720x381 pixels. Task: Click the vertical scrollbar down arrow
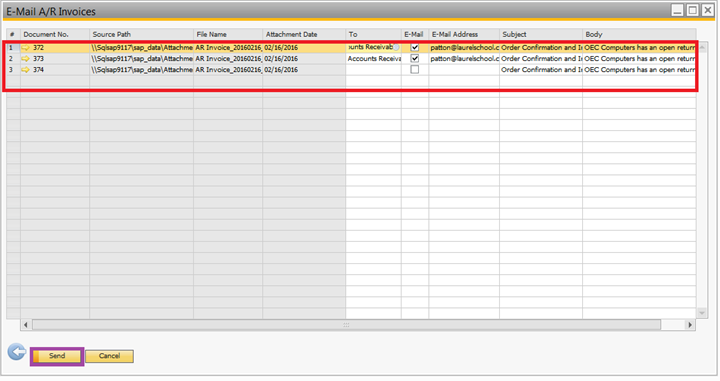tap(702, 313)
